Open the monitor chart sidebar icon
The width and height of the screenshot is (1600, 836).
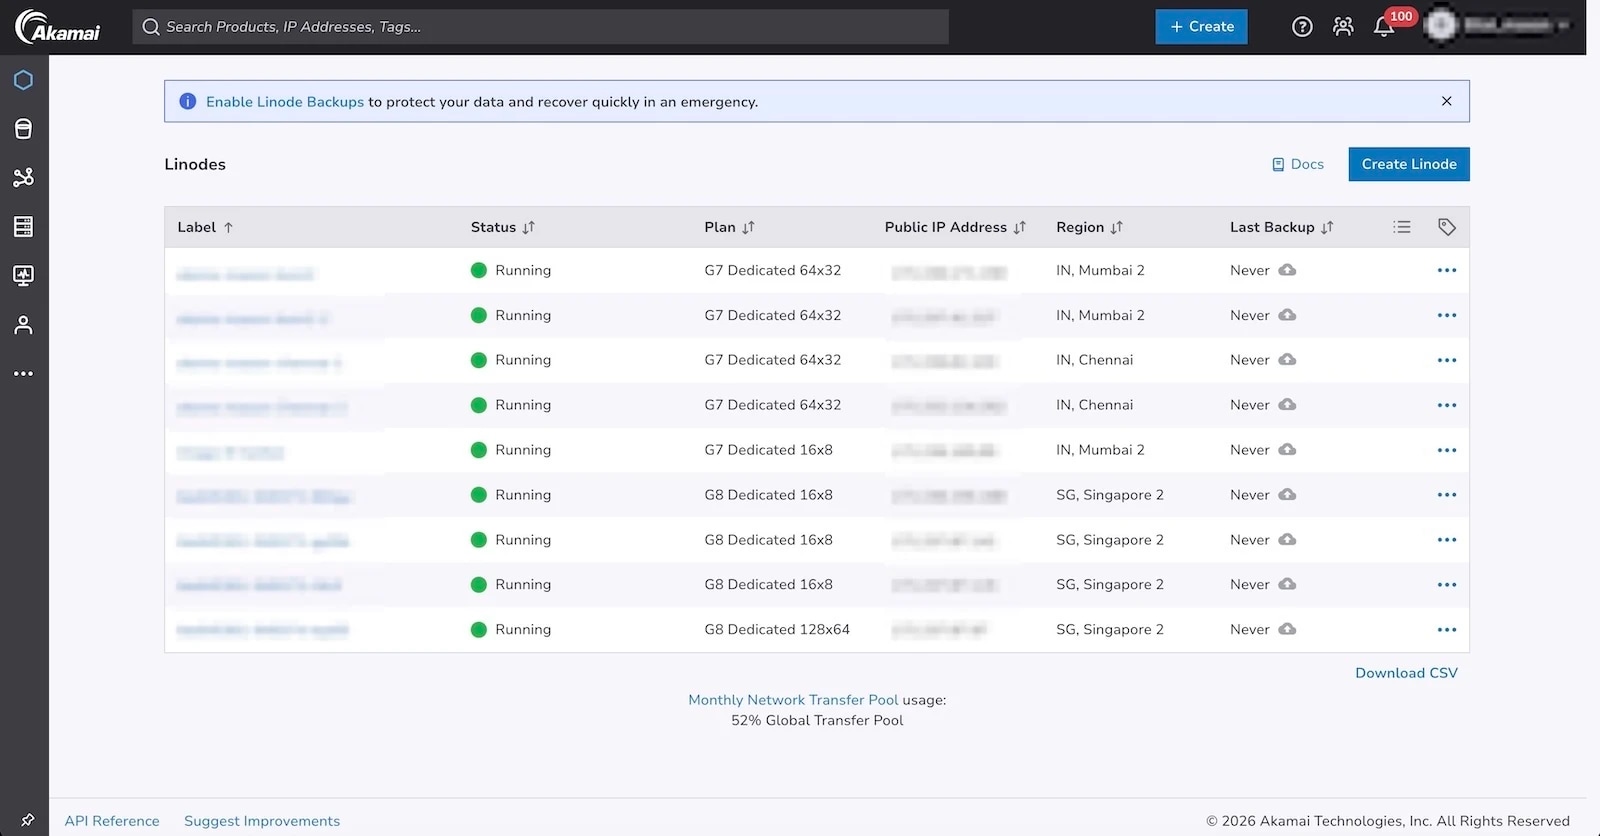[x=23, y=275]
